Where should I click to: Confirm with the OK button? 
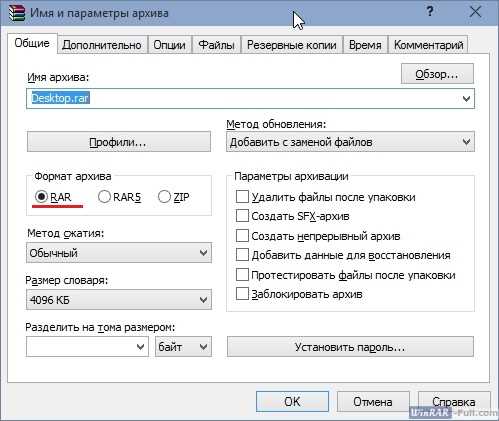[x=292, y=402]
